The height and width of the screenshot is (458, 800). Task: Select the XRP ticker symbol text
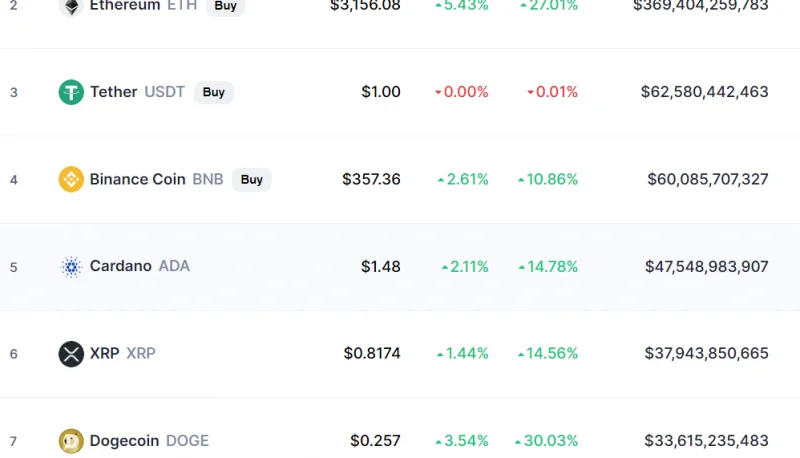141,353
